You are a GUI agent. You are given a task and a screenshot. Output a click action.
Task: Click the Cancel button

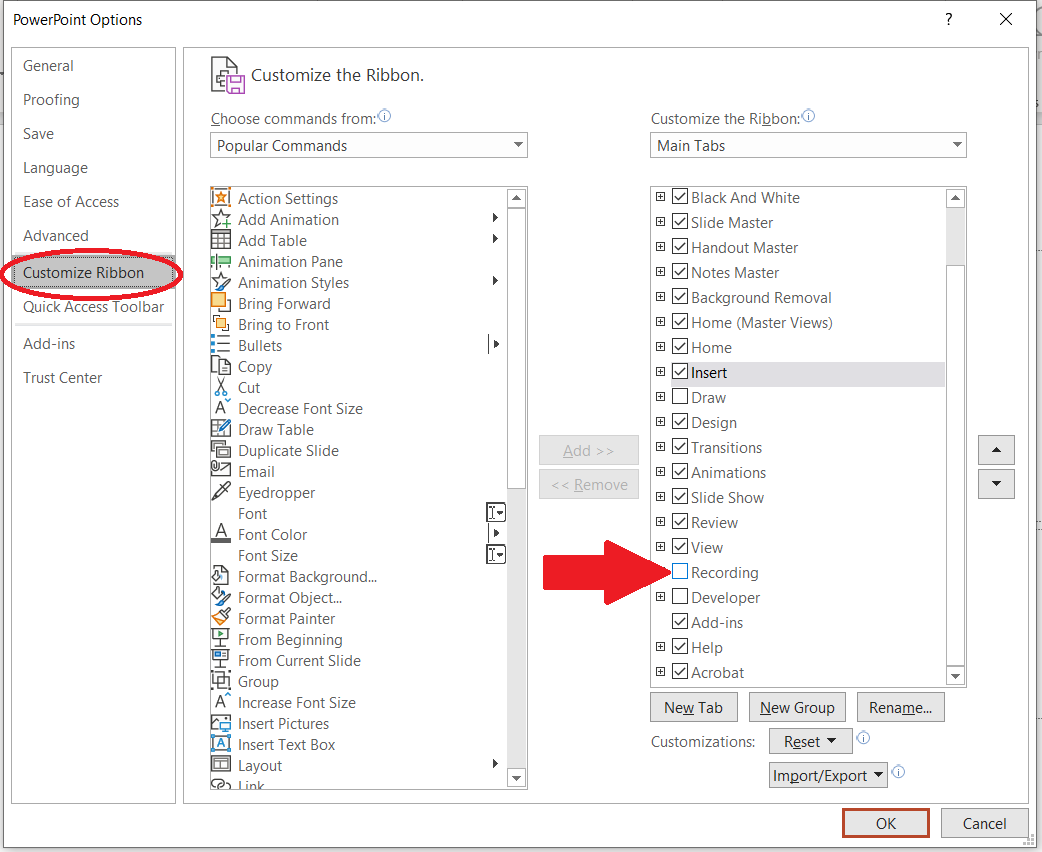click(984, 823)
